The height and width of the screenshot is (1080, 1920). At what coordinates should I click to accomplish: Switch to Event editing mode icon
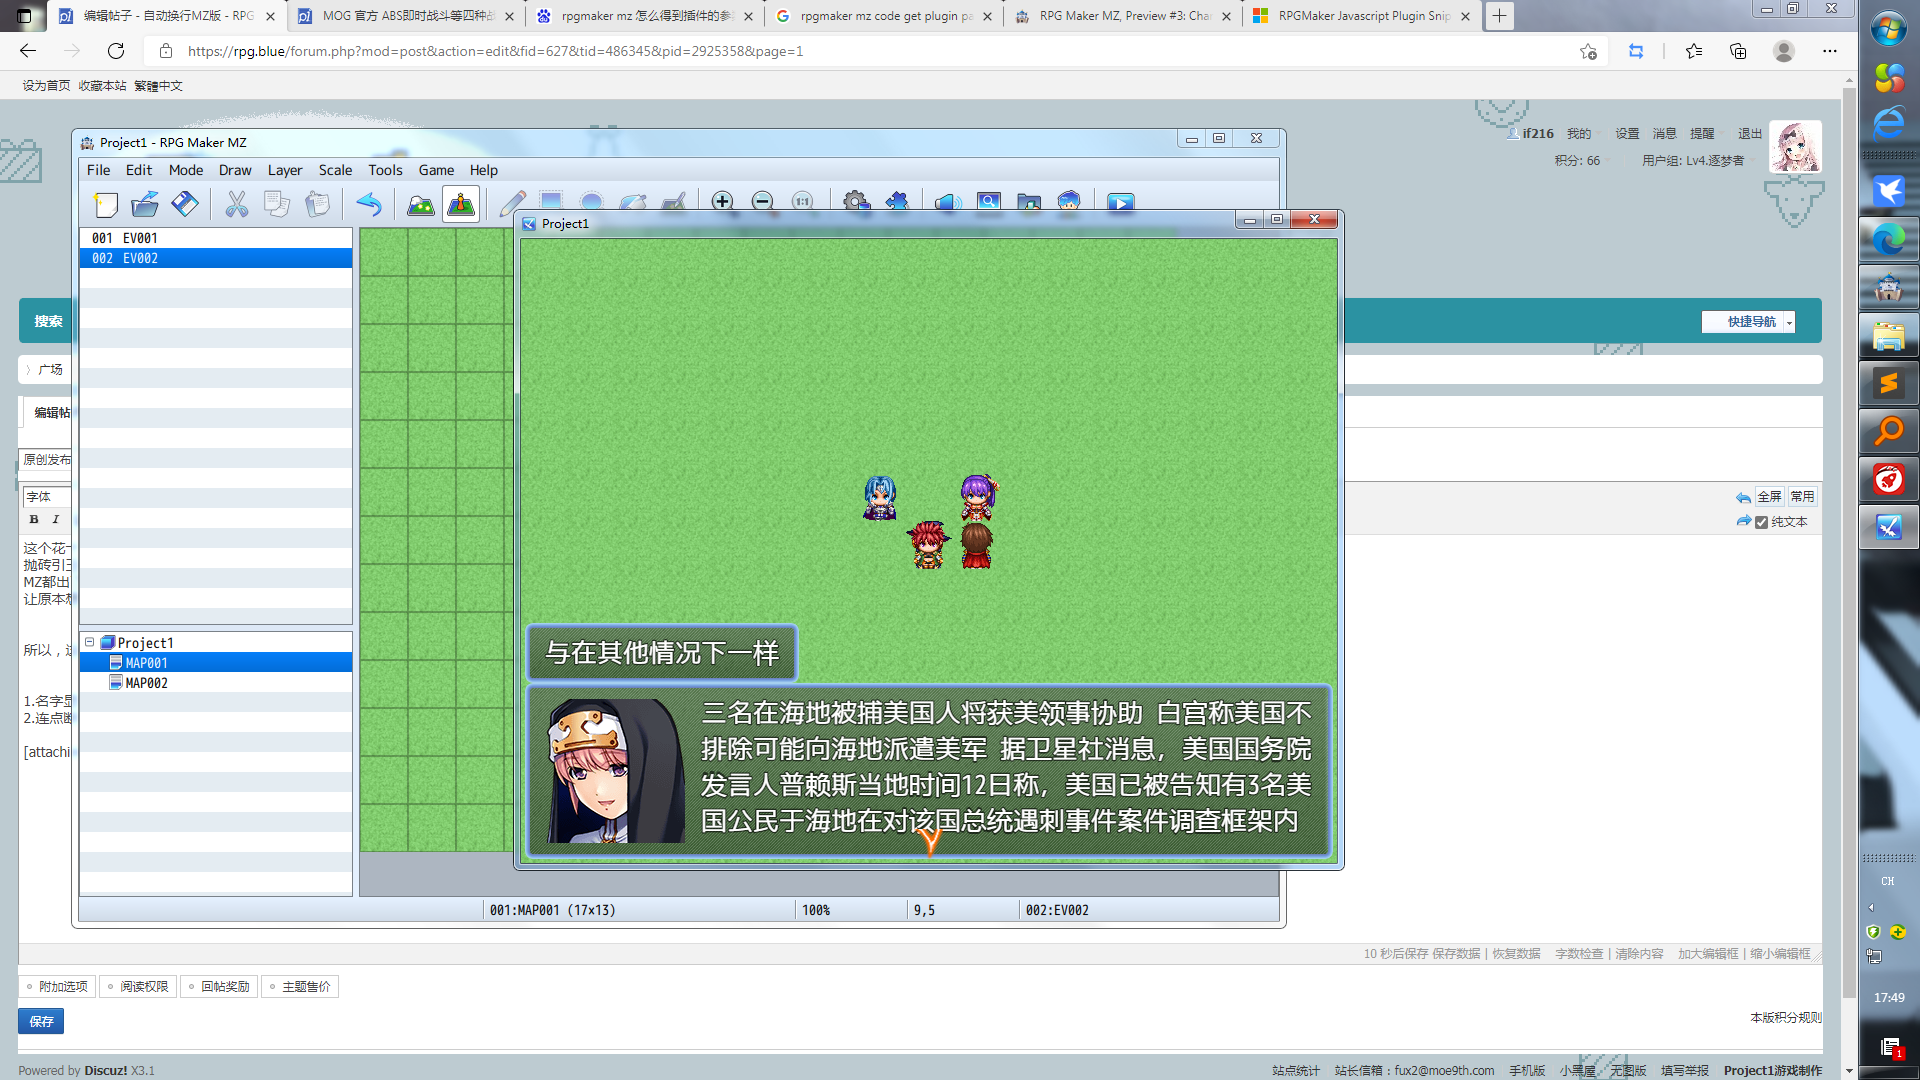coord(461,204)
